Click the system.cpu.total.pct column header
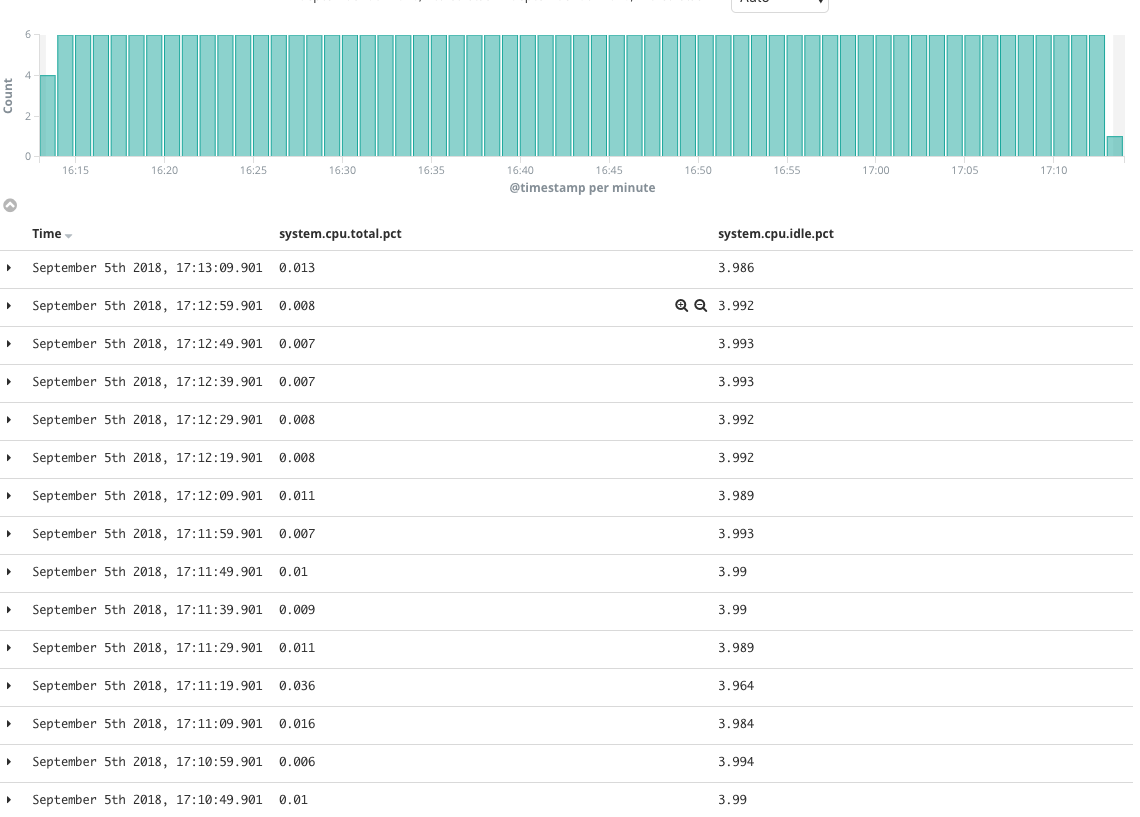The width and height of the screenshot is (1140, 817). 340,234
